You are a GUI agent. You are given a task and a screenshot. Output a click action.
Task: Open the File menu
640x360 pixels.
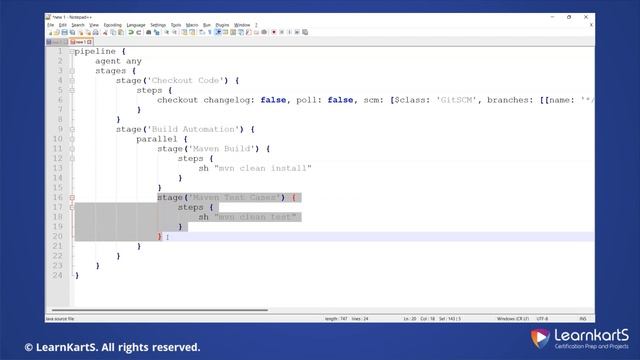point(50,25)
